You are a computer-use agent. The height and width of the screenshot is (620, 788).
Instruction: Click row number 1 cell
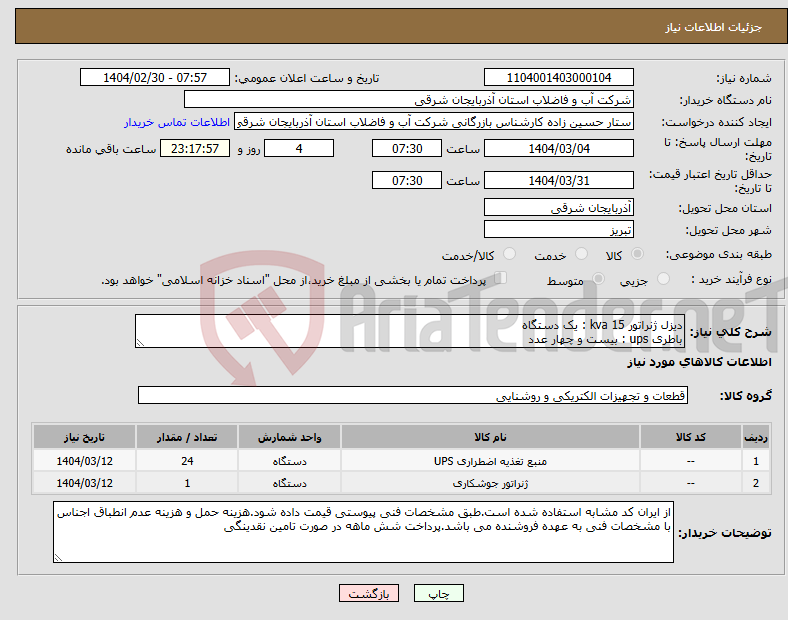pyautogui.click(x=756, y=461)
